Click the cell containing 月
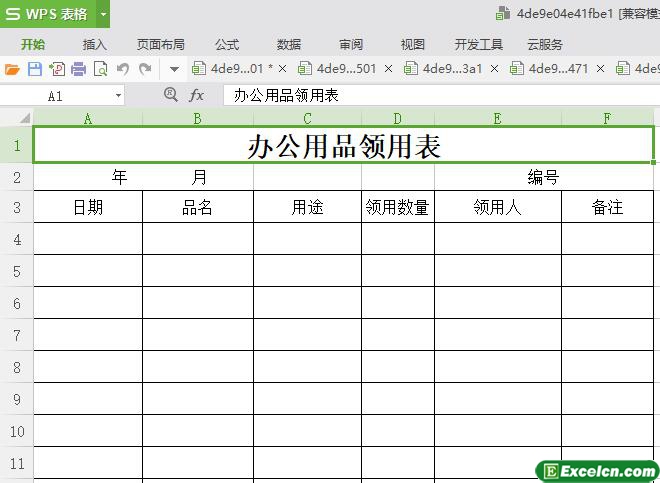 198,177
